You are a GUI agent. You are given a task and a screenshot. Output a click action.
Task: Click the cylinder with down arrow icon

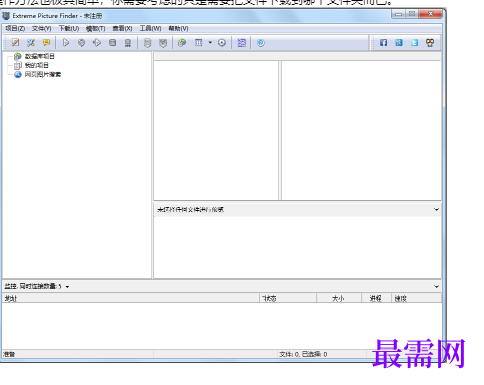tap(147, 43)
